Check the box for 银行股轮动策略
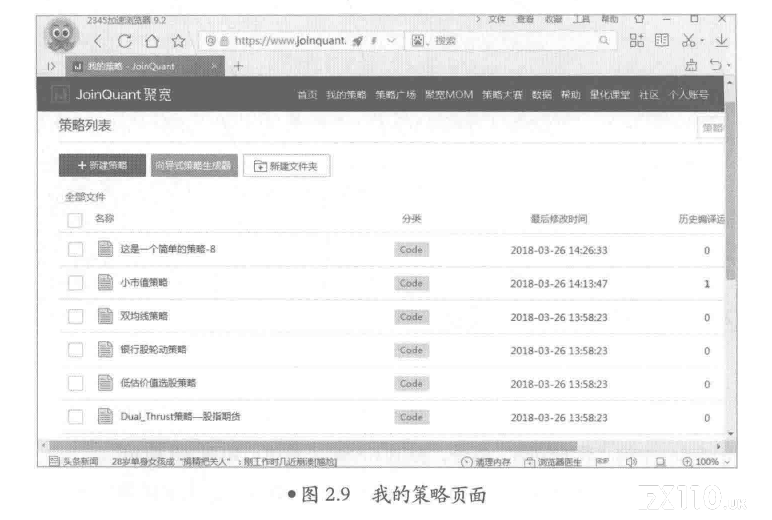This screenshot has width=772, height=520. [75, 350]
